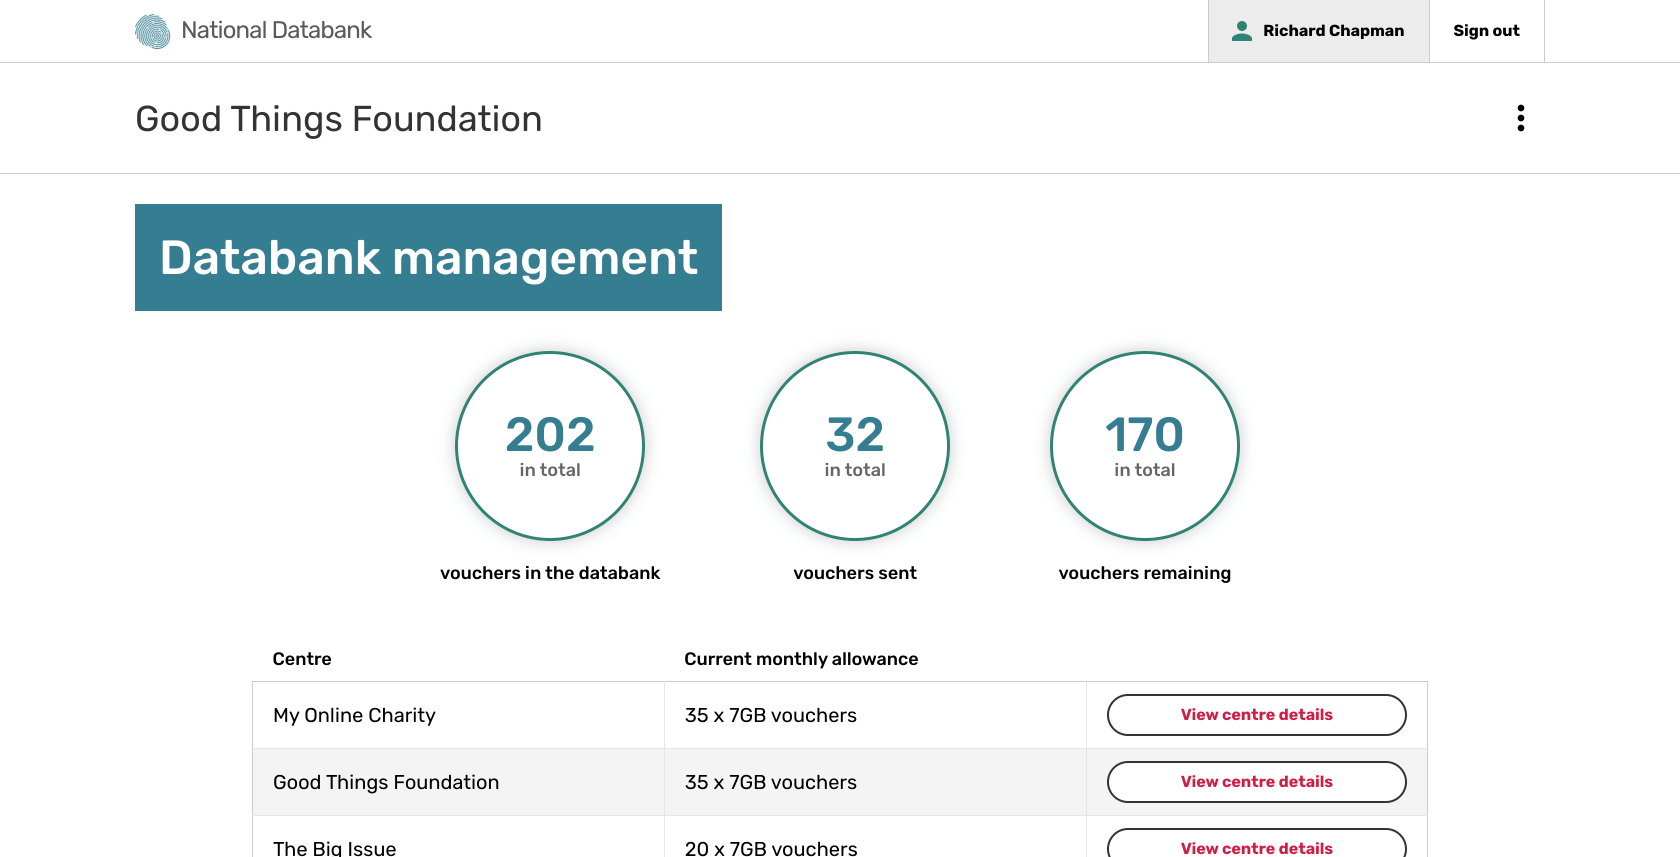
Task: View centre details for My Online Charity
Action: 1256,715
